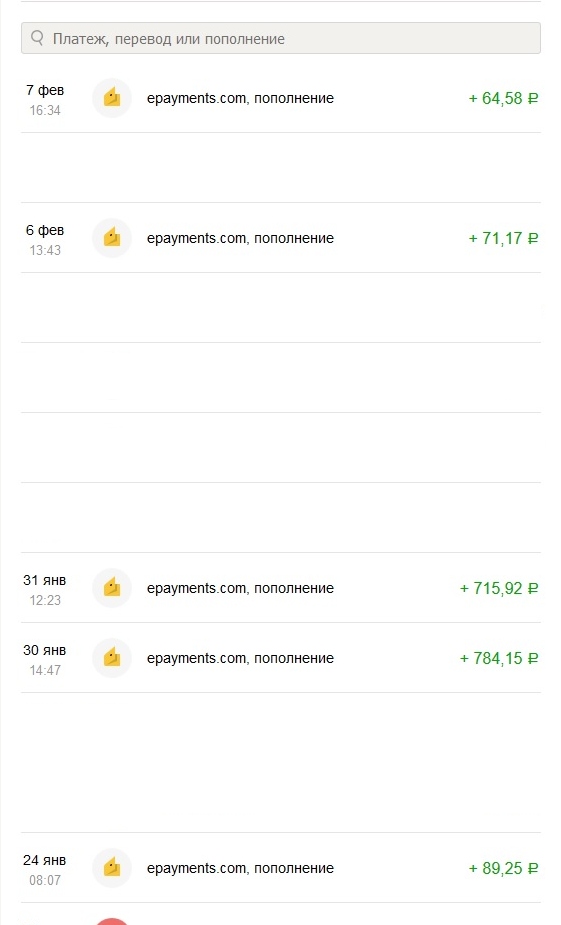This screenshot has height=925, width=561.
Task: Click the search magnifier icon
Action: click(37, 38)
